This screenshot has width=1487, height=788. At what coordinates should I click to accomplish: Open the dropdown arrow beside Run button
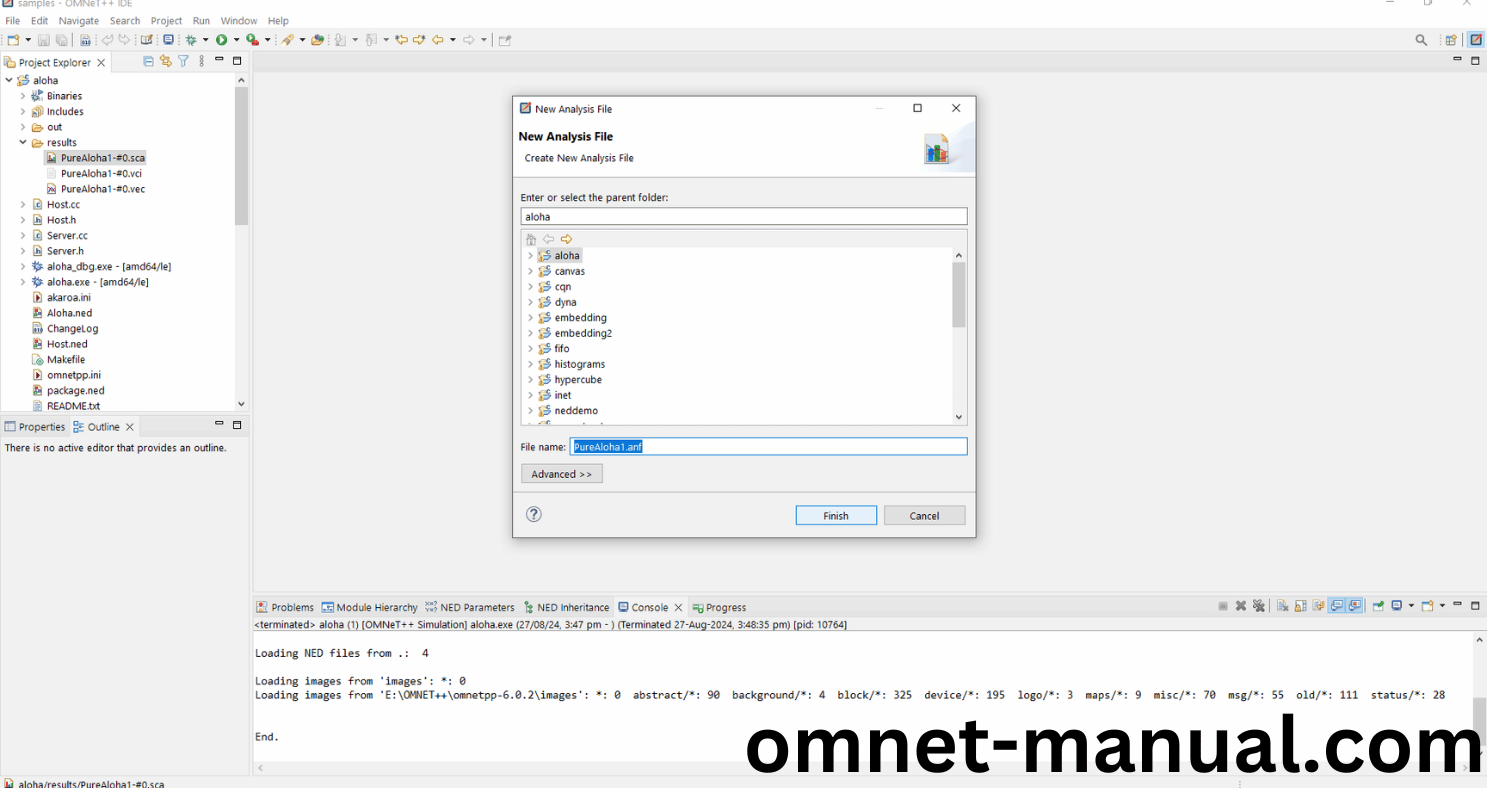pyautogui.click(x=236, y=40)
